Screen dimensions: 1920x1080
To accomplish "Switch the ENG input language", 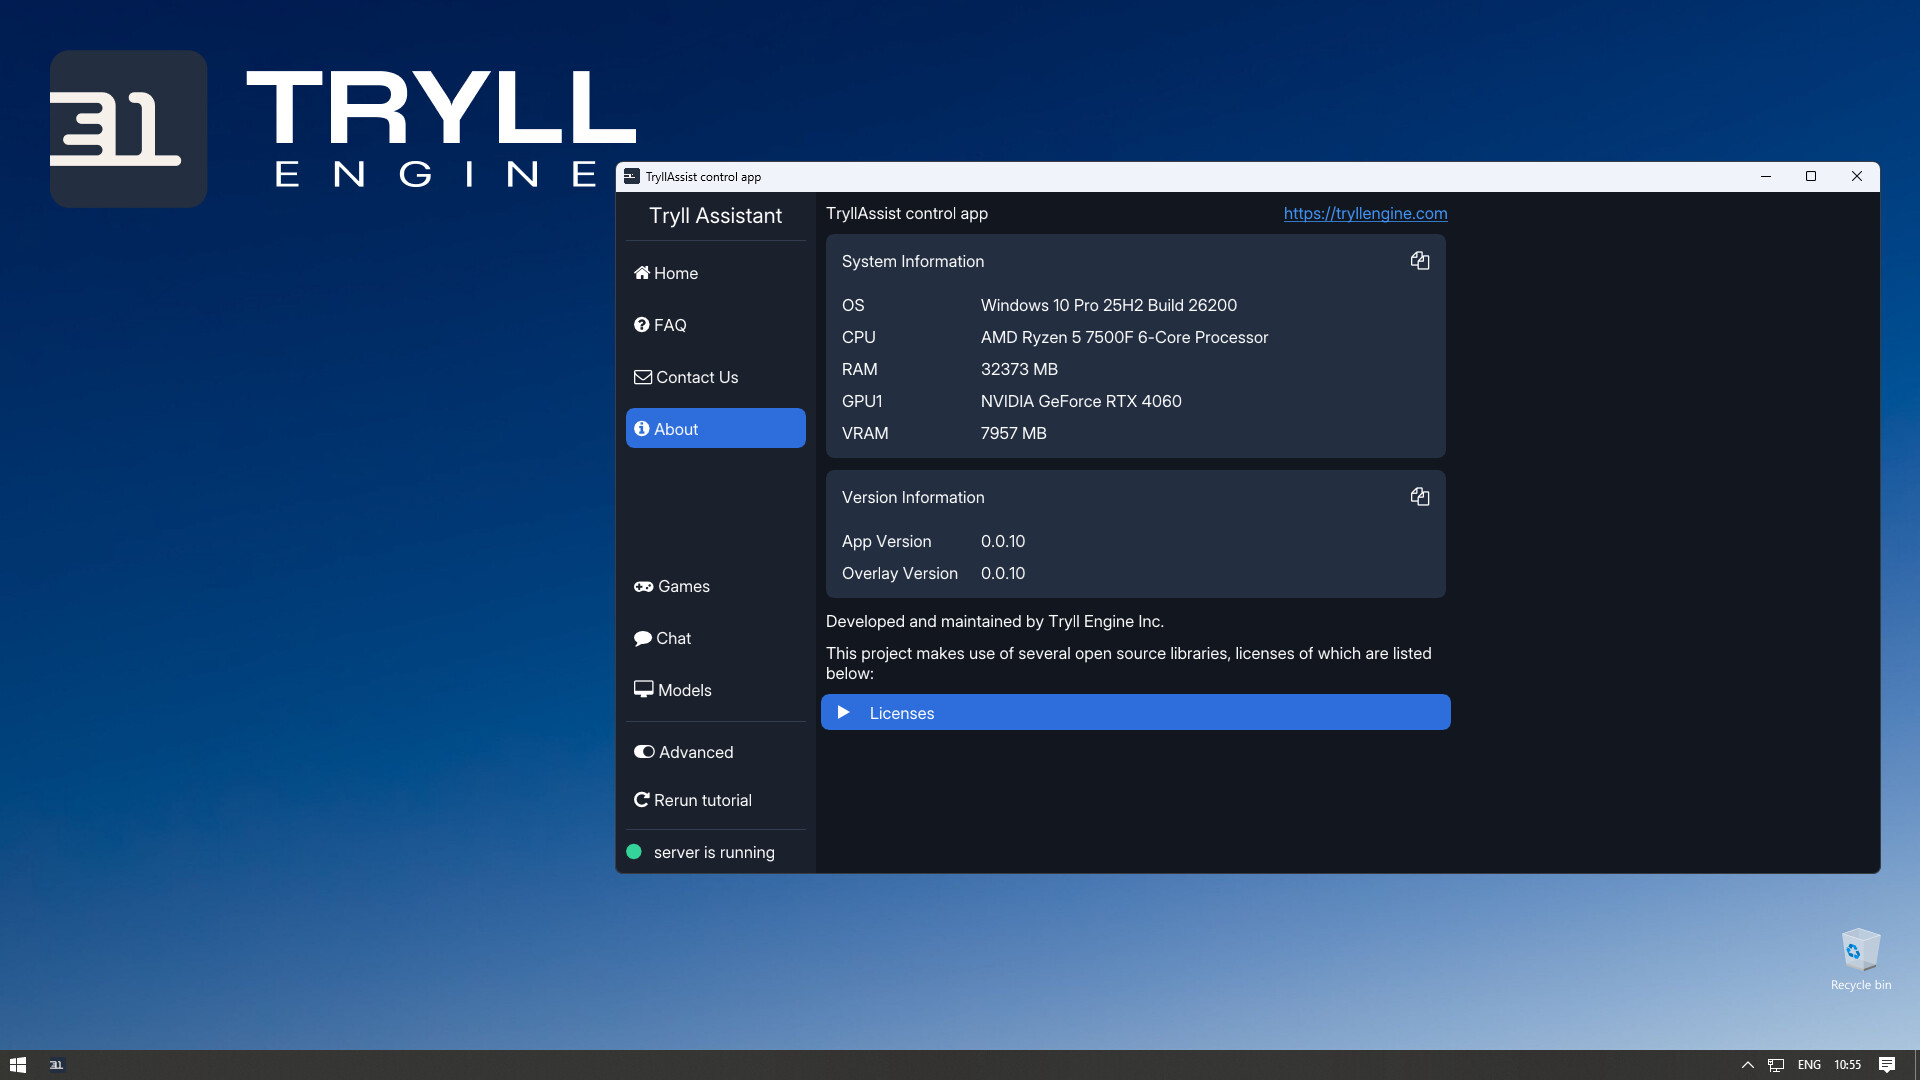I will point(1808,1065).
